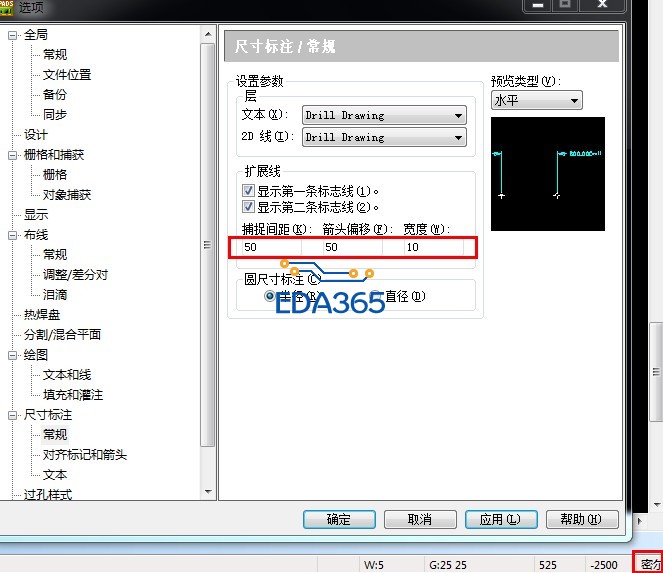Click the W:5 status bar field
This screenshot has width=663, height=573.
pos(374,565)
